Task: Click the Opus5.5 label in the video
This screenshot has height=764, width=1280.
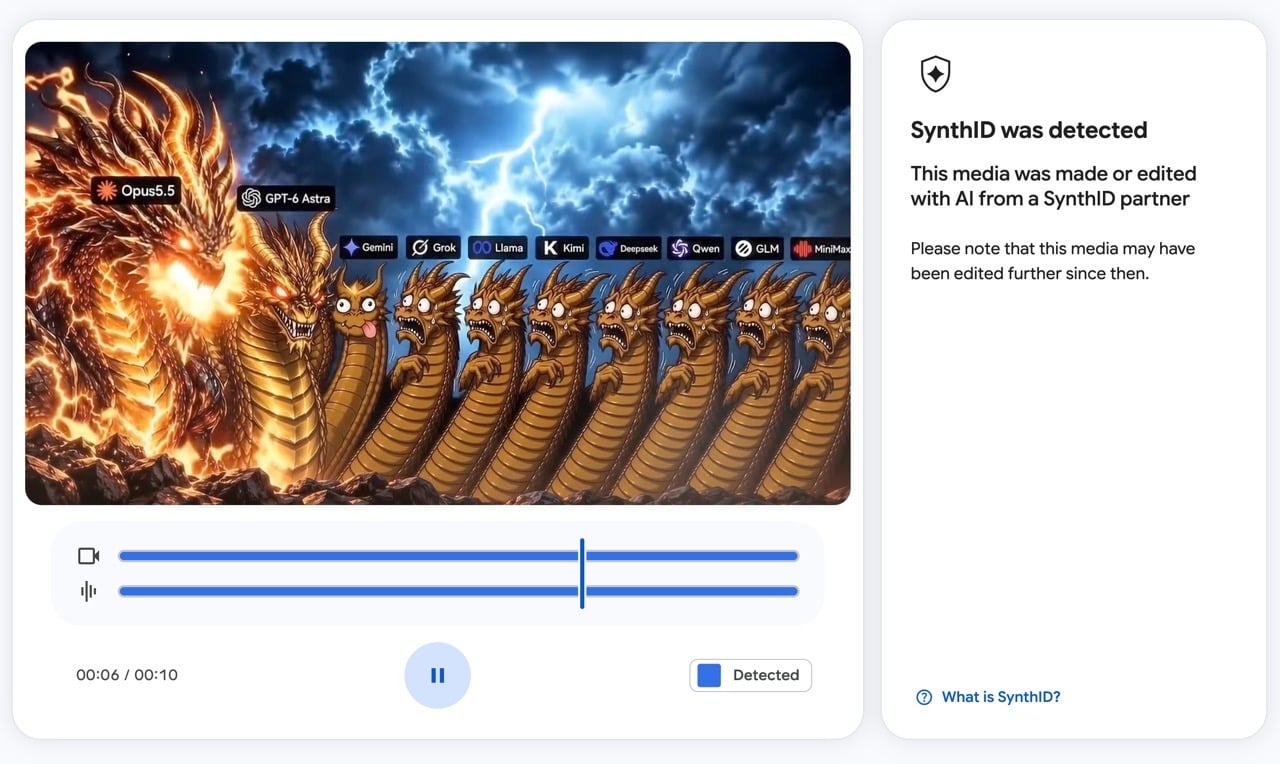Action: 136,190
